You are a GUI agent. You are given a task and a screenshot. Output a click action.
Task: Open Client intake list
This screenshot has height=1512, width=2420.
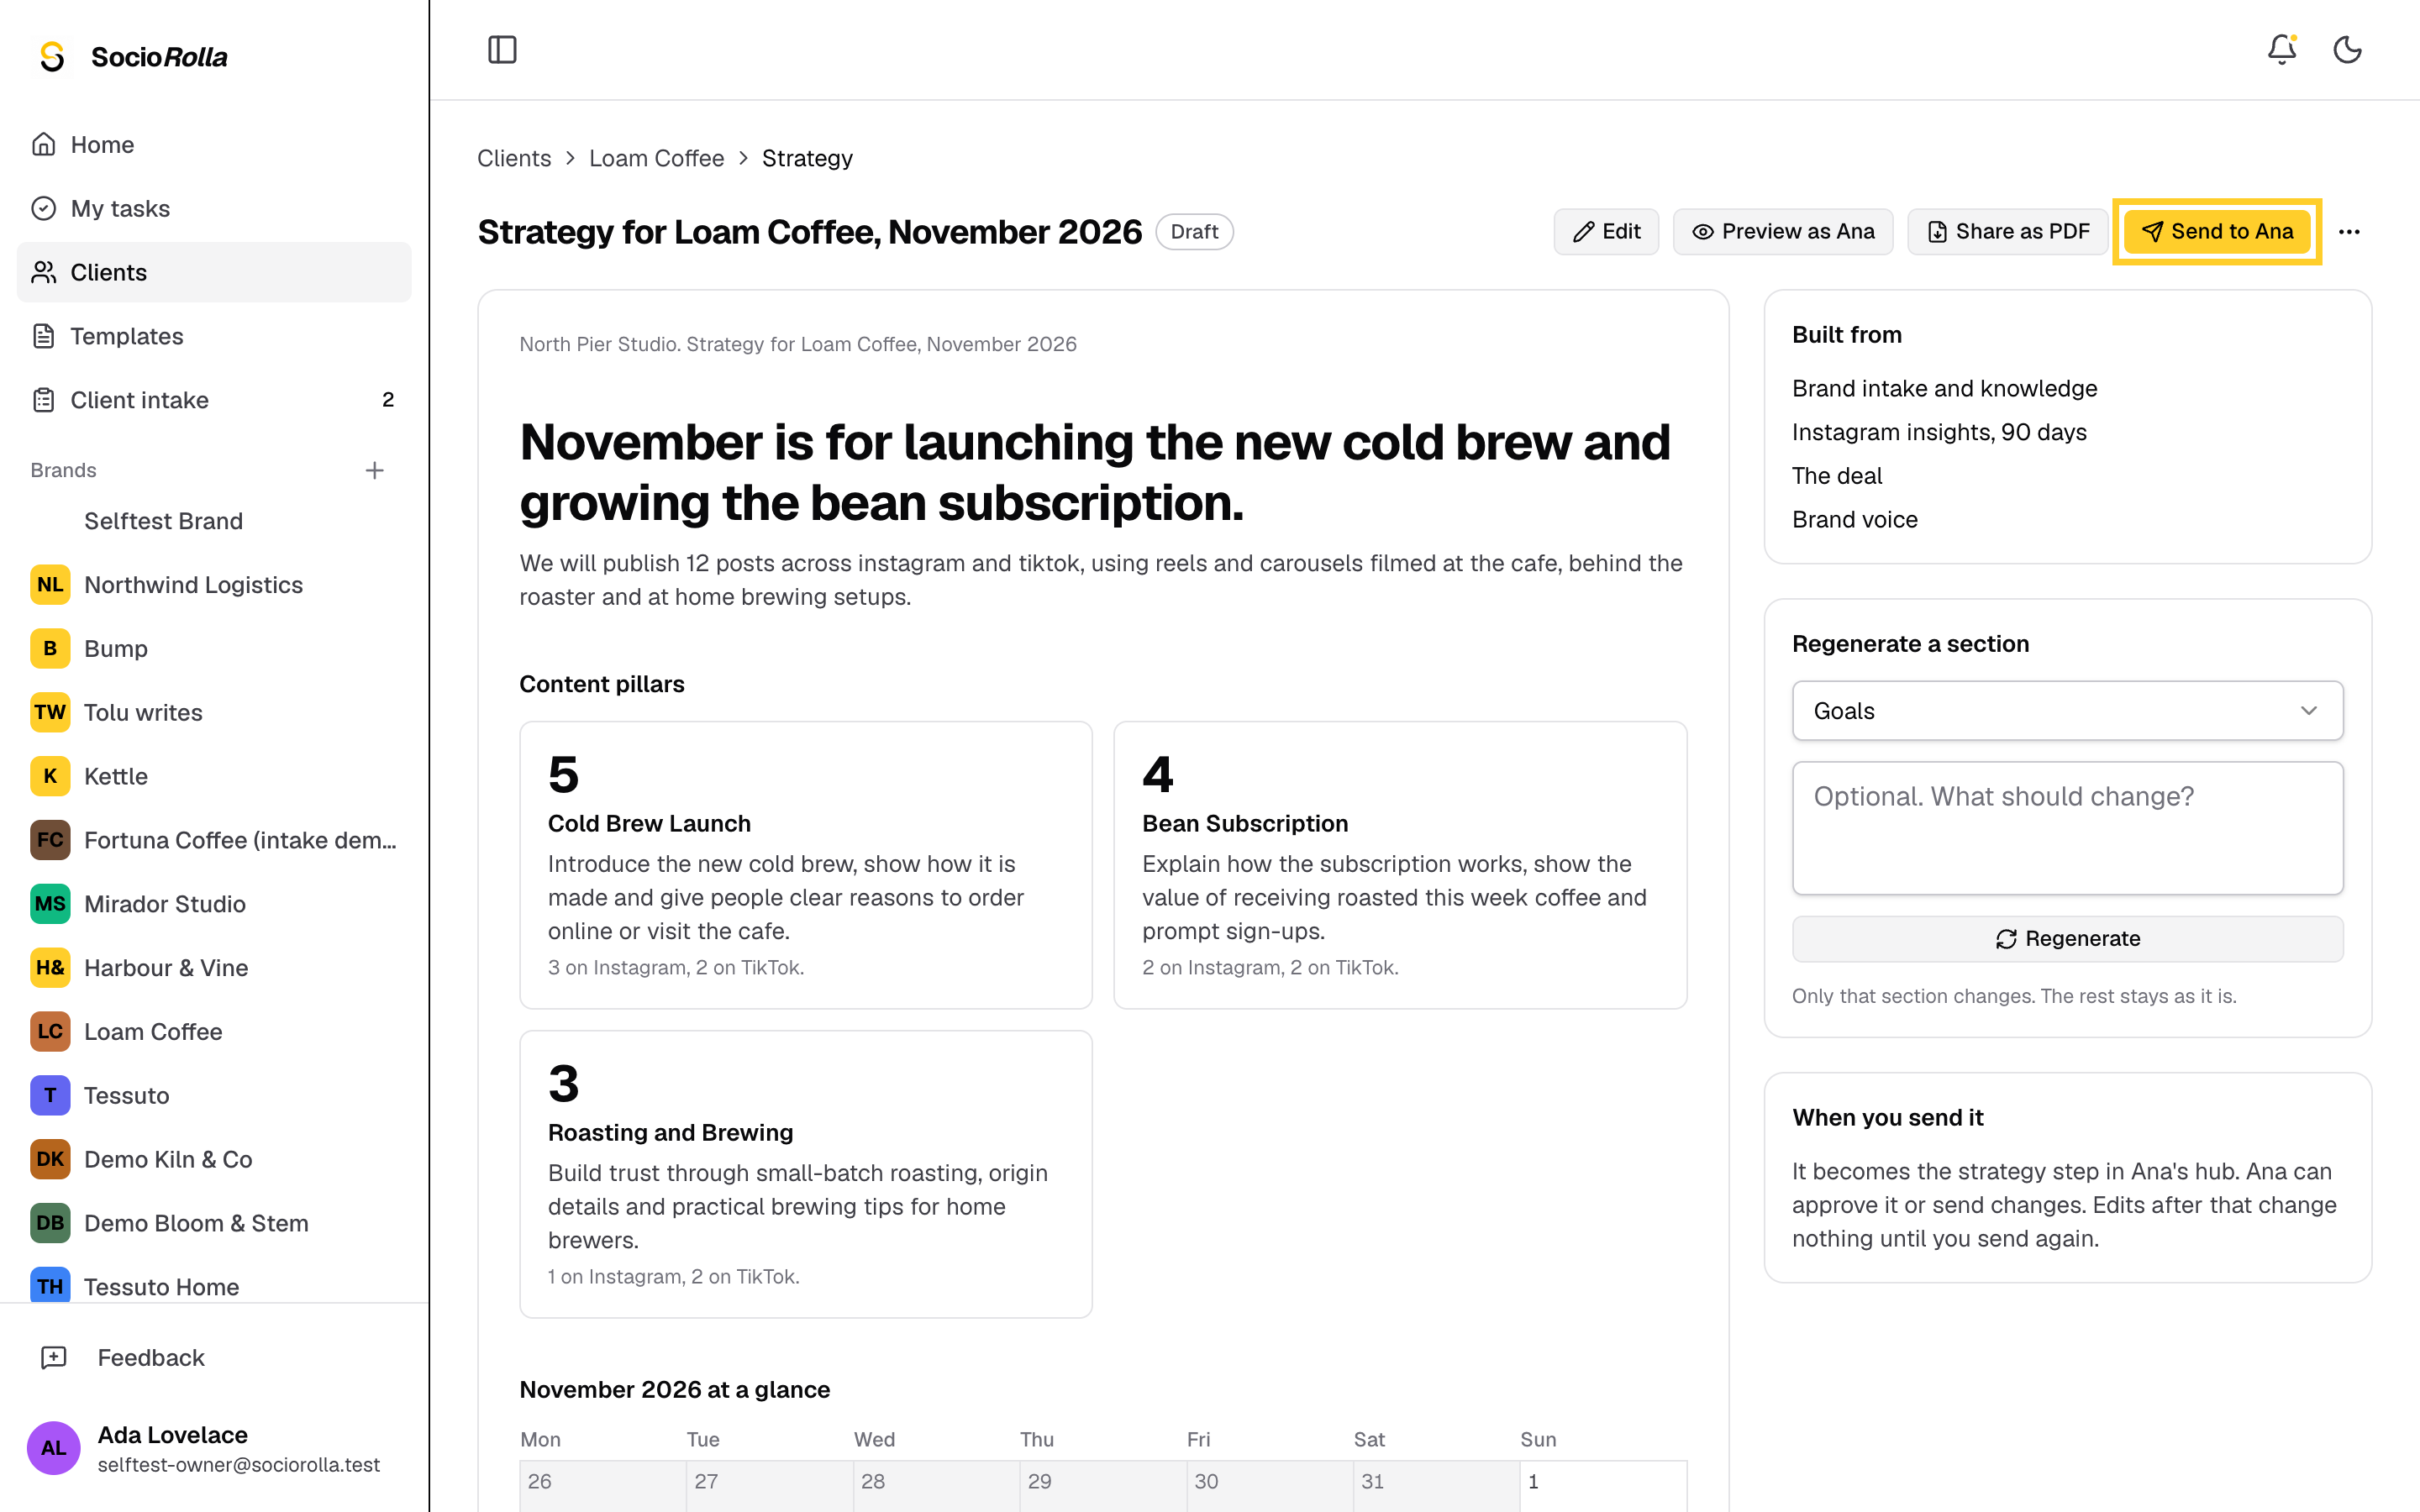tap(214, 400)
